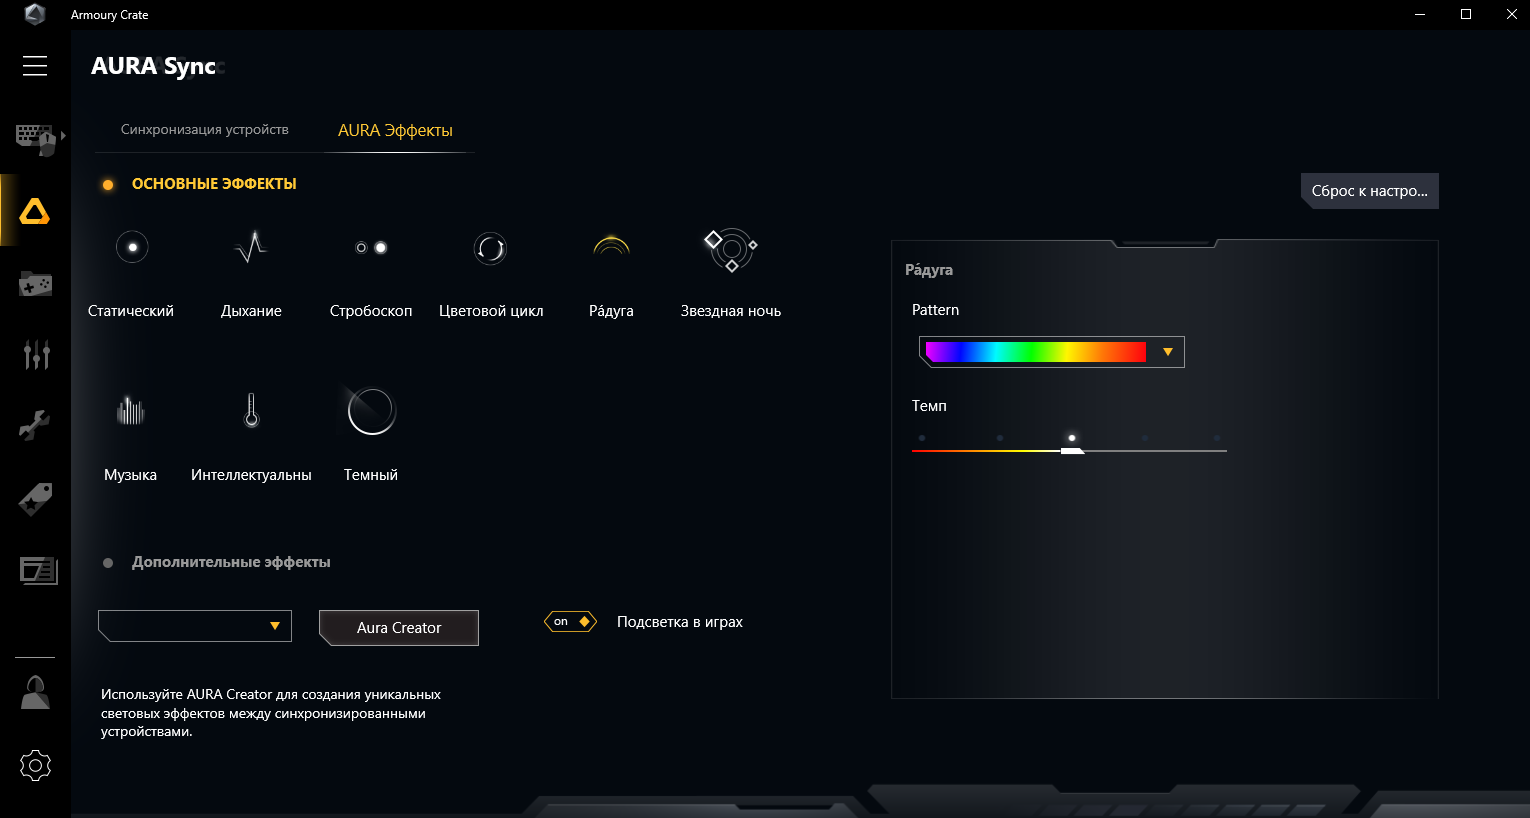Click the Подсветка в играх label
Image resolution: width=1530 pixels, height=818 pixels.
(680, 622)
